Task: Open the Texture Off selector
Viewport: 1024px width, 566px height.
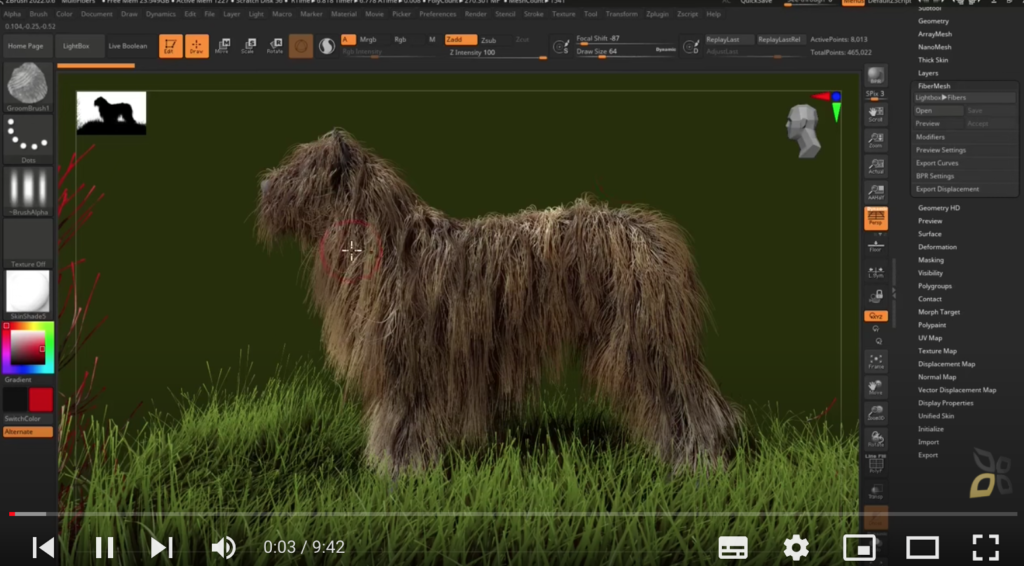Action: [x=27, y=244]
